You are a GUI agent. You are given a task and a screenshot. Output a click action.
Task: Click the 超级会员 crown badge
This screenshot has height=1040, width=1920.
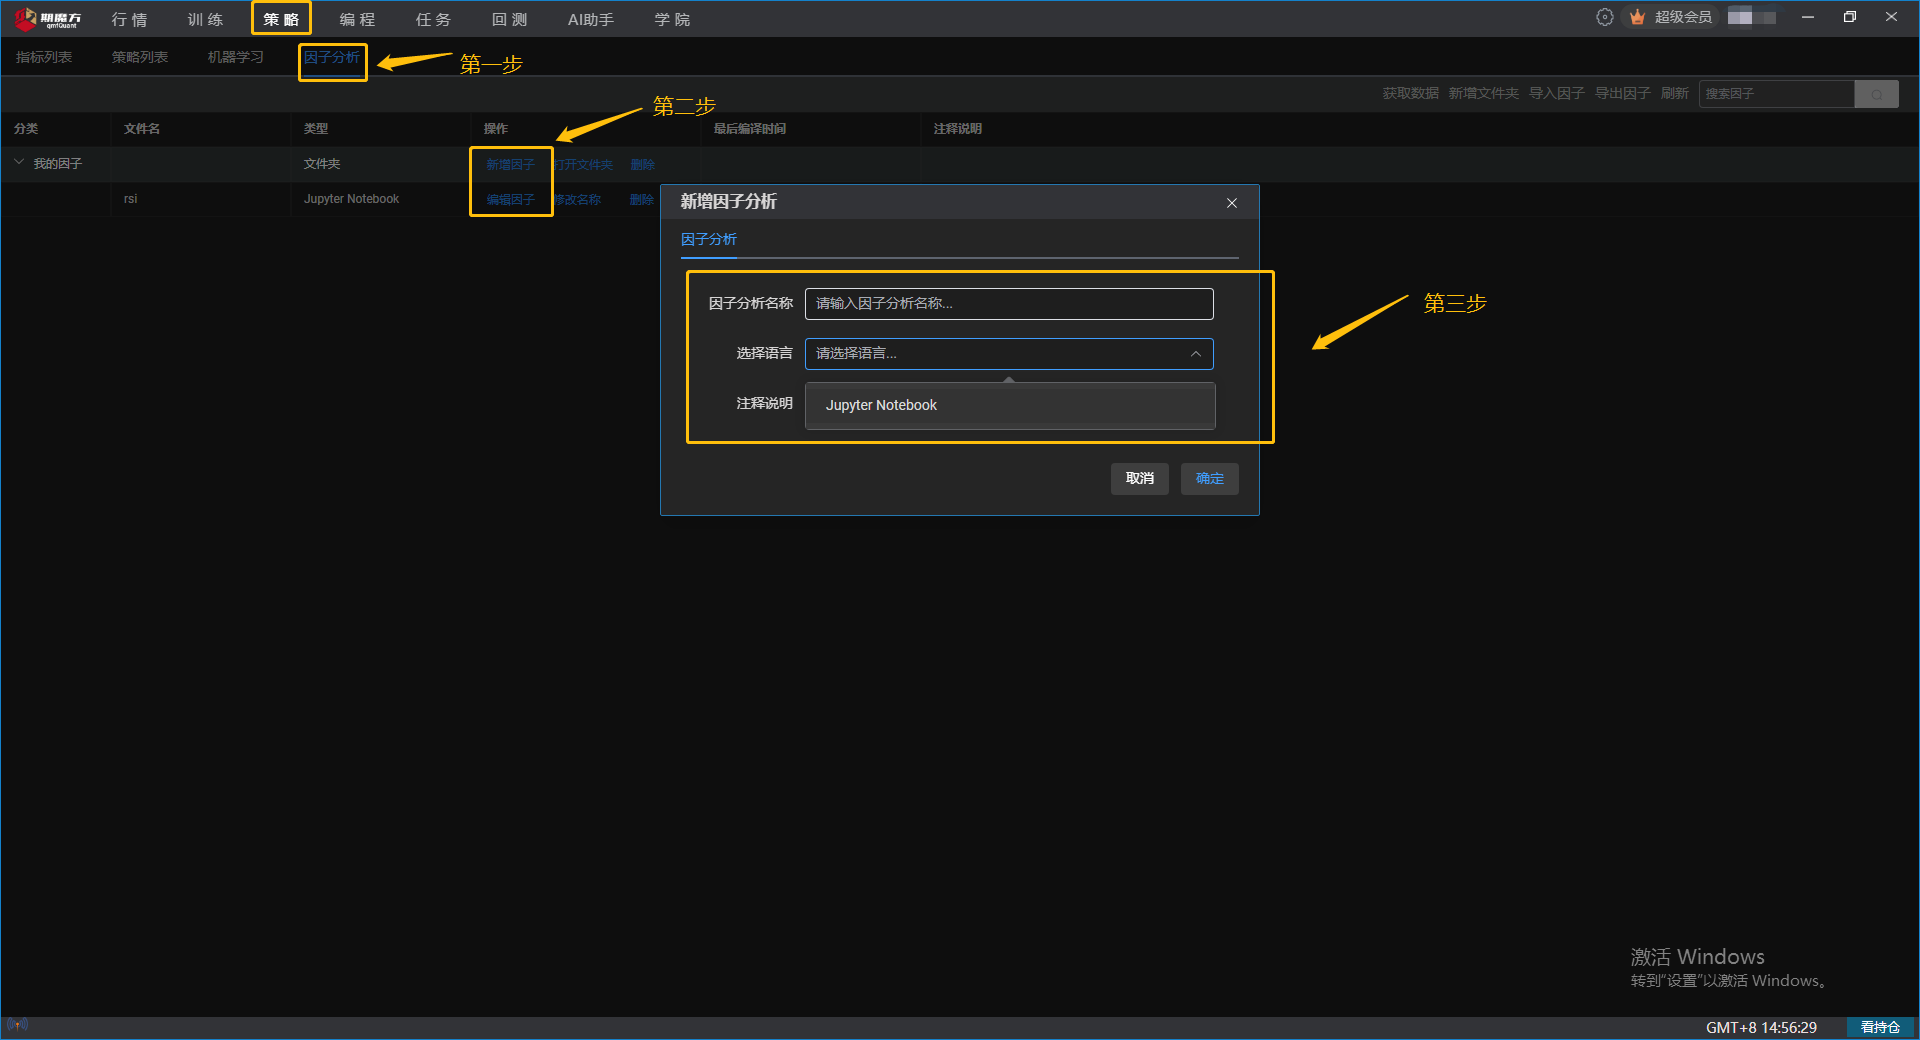point(1670,17)
